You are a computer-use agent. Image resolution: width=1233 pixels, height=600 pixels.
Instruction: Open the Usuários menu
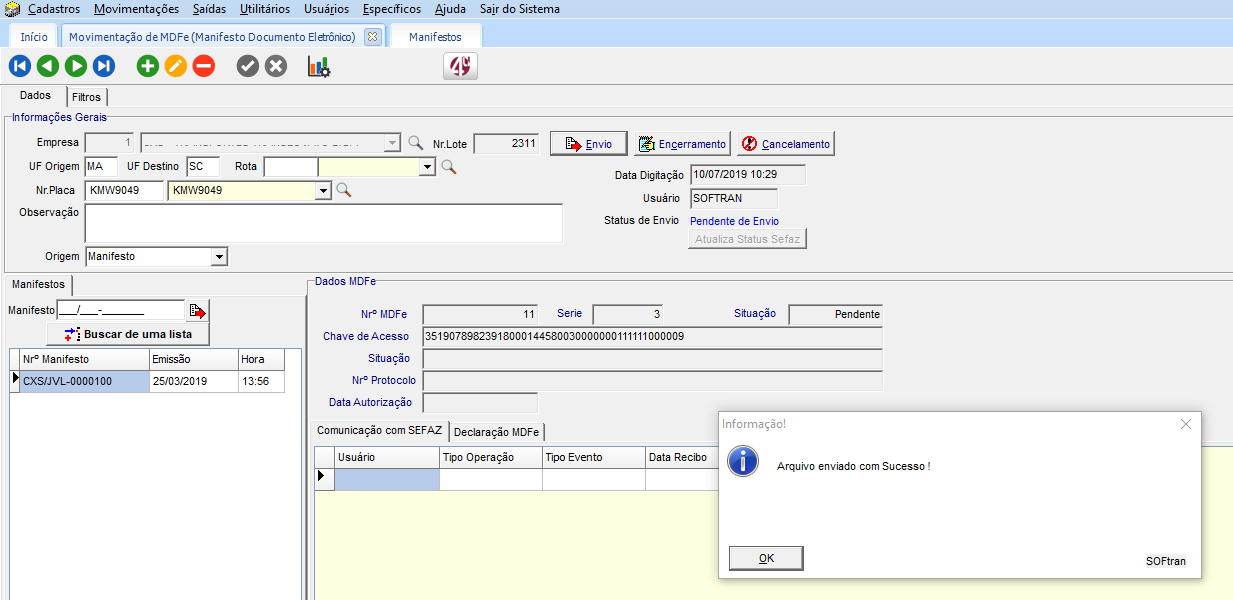point(326,9)
